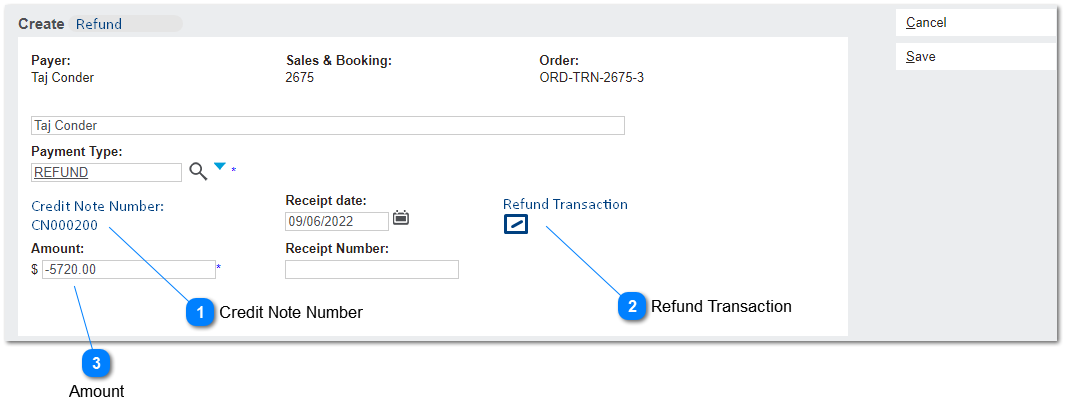Cancel the refund creation
This screenshot has height=417, width=1066.
(976, 22)
